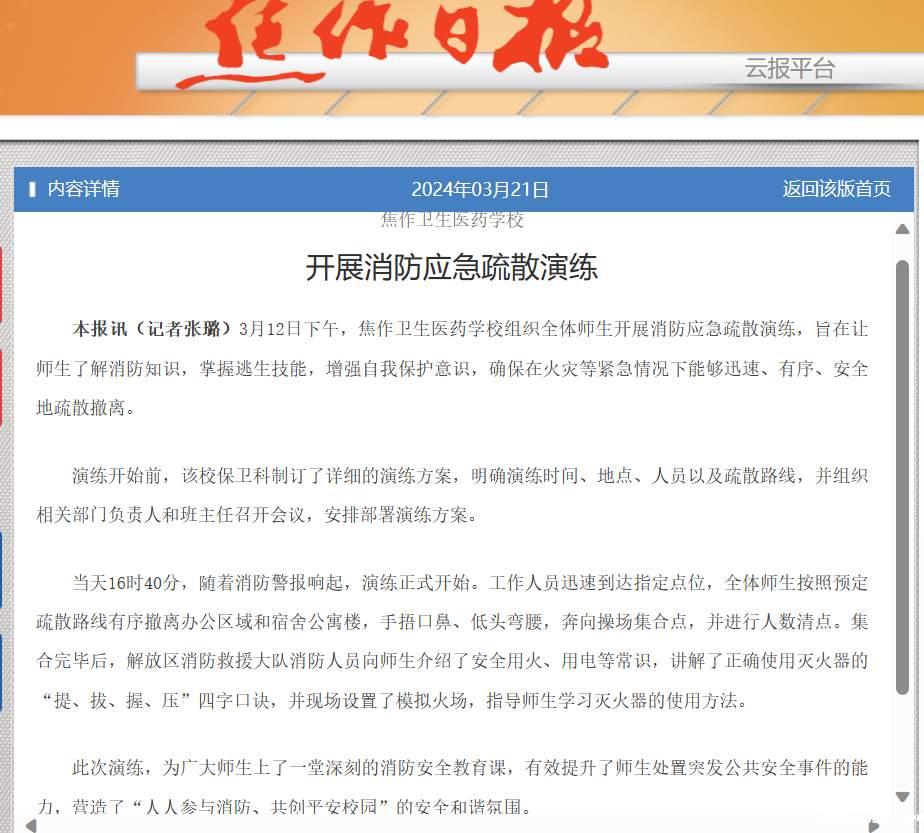Open the 返回该版首页 link
Screen dimensions: 924x833
[x=836, y=189]
